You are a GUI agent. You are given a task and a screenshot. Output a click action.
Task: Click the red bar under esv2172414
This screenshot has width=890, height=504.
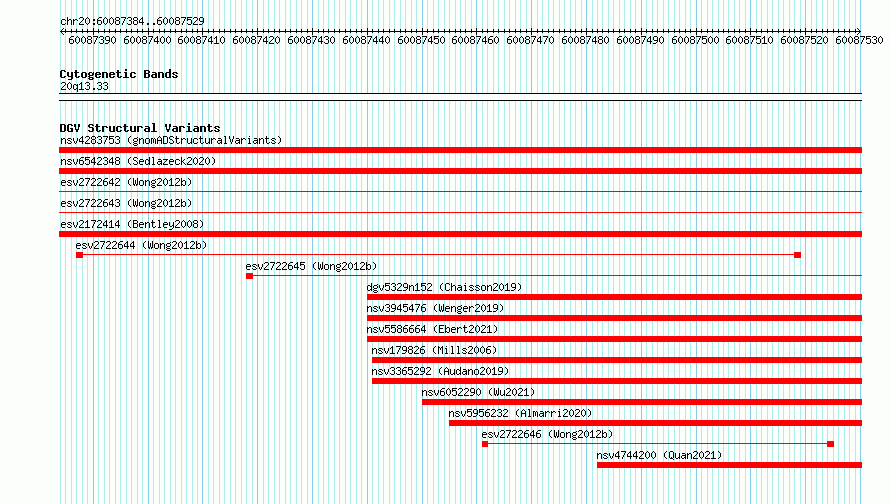click(x=460, y=234)
